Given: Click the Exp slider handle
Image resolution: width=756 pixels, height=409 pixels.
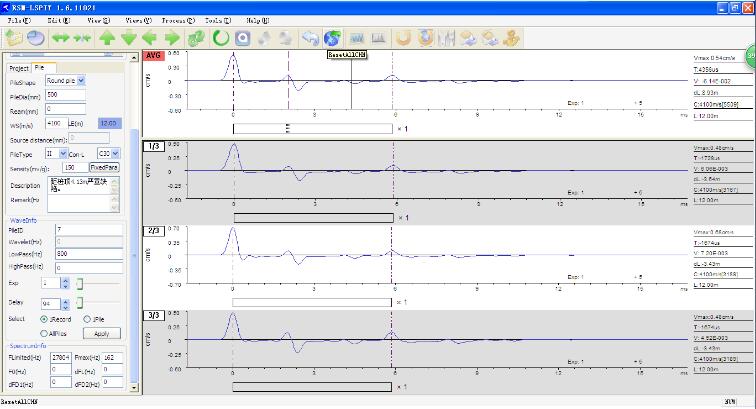Looking at the screenshot, I should (x=80, y=284).
